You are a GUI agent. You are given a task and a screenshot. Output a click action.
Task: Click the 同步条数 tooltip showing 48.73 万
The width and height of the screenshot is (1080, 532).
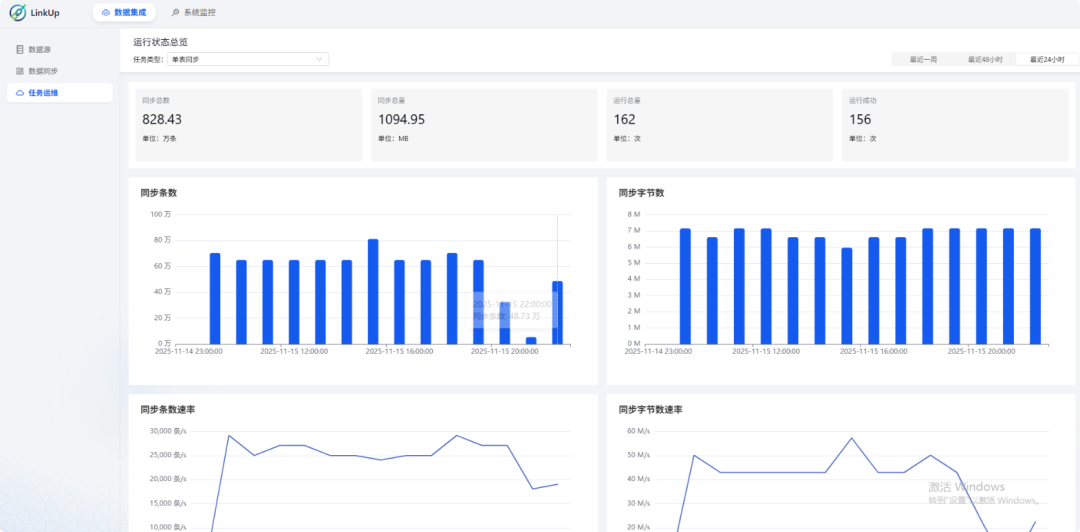pos(513,310)
